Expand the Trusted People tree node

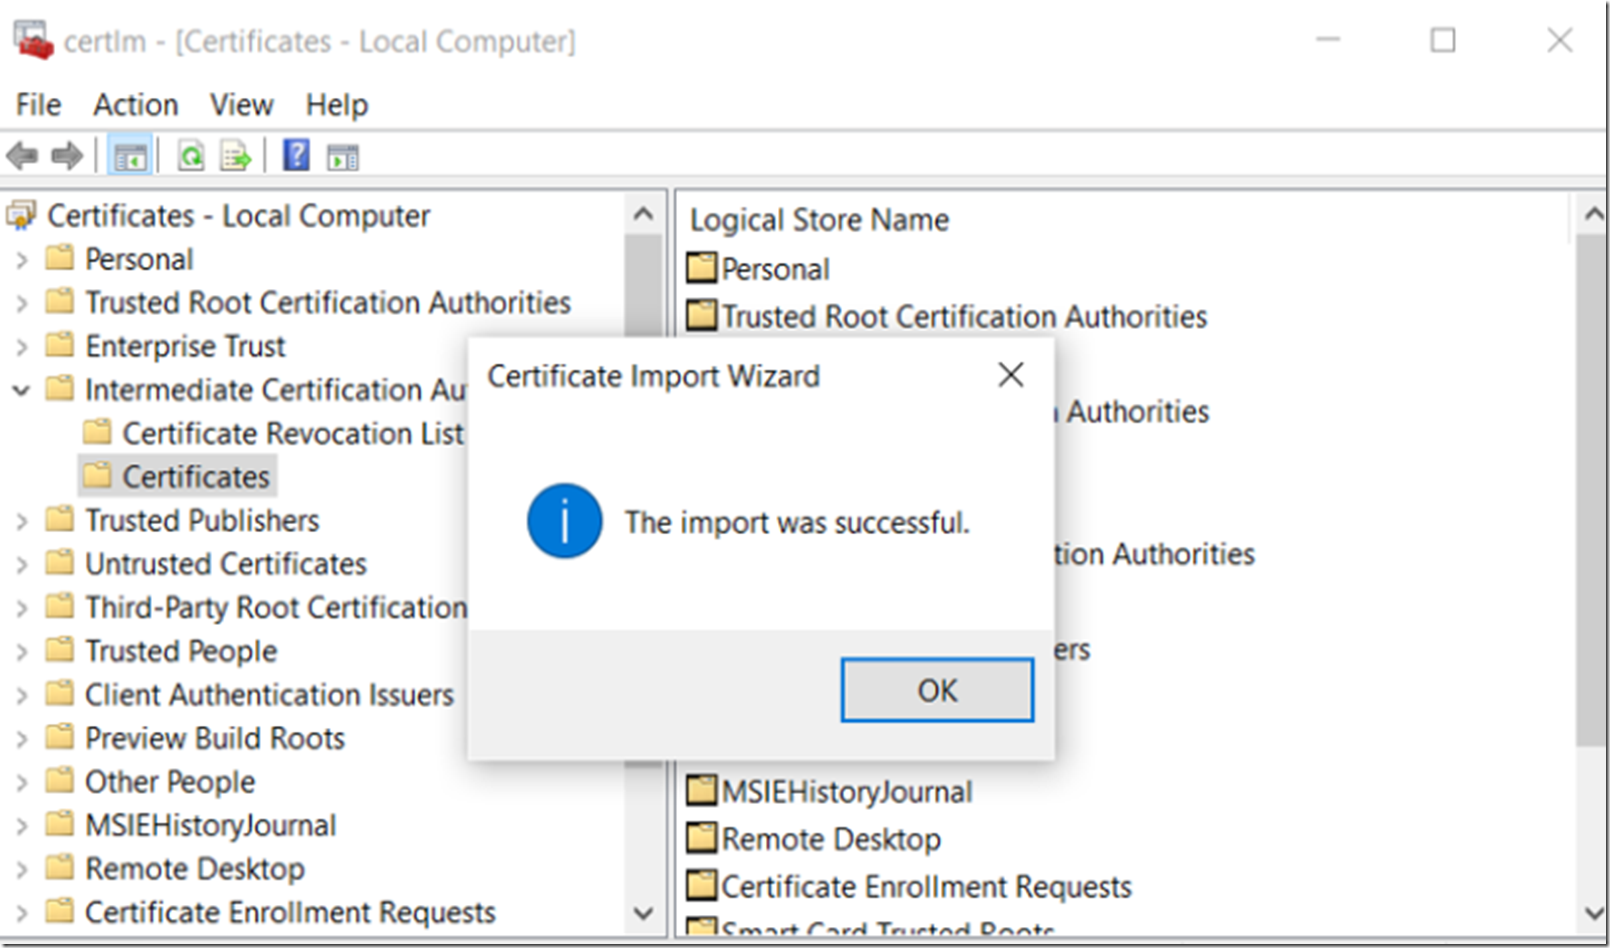coord(22,652)
